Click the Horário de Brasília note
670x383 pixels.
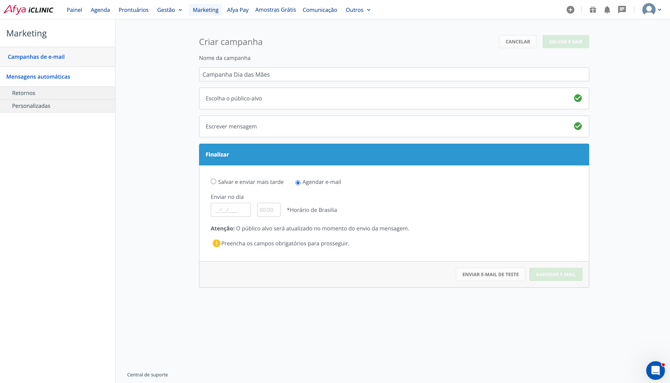coord(312,210)
